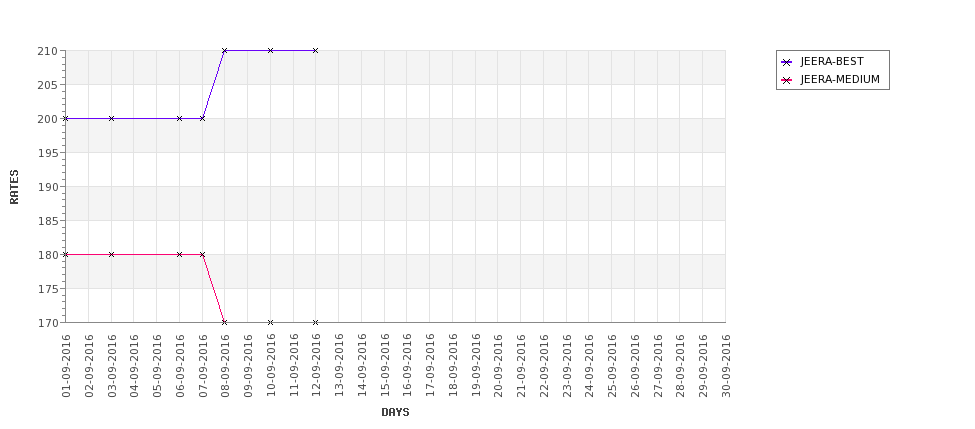
Task: Click JEERA-BEST 210 point on 12-09-2016
Action: point(315,50)
